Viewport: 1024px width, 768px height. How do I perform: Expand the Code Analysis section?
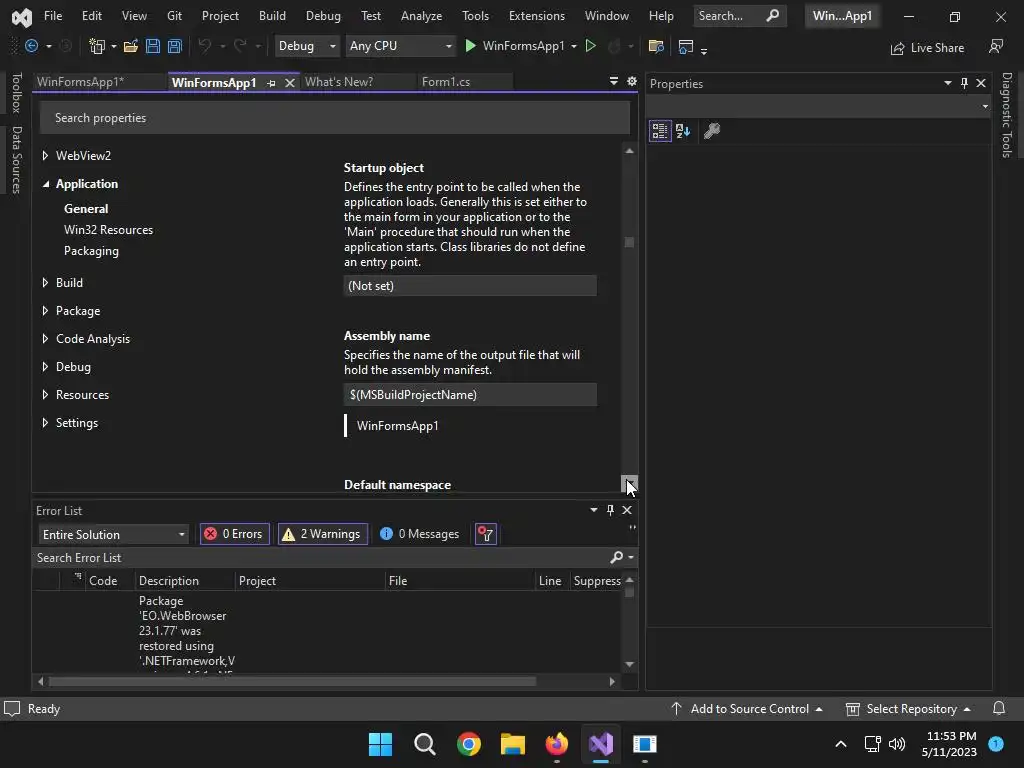[45, 339]
